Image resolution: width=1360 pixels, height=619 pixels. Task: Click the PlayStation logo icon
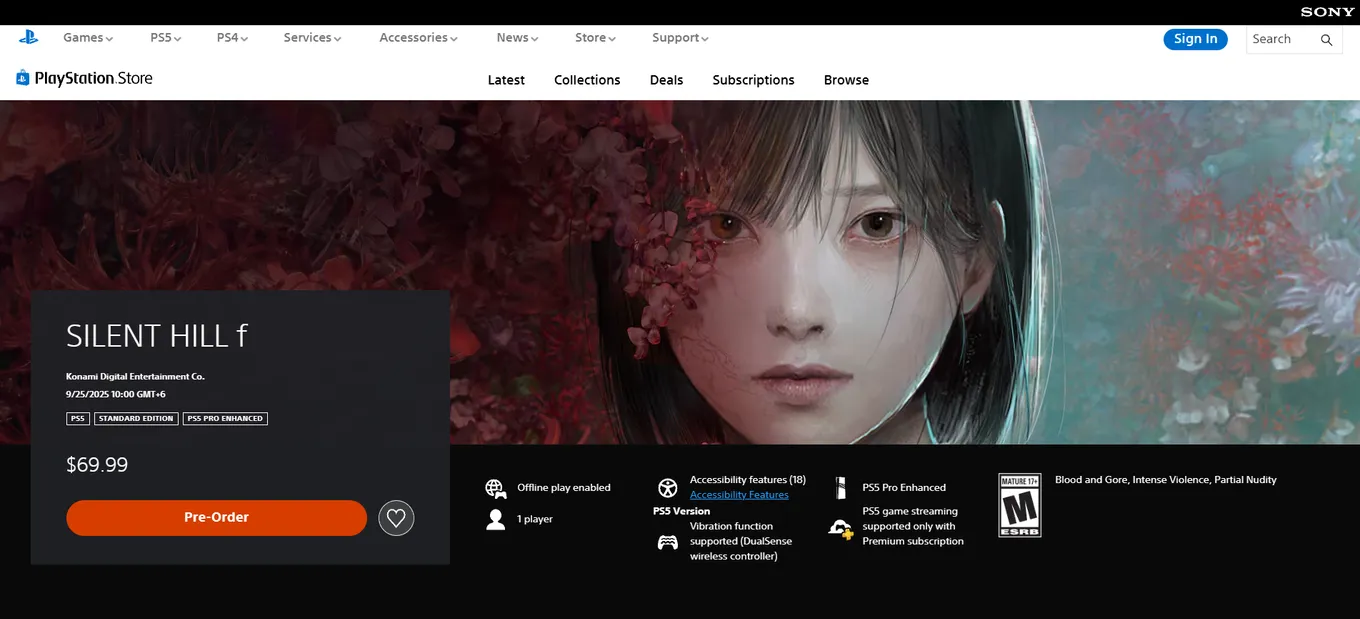click(x=28, y=37)
